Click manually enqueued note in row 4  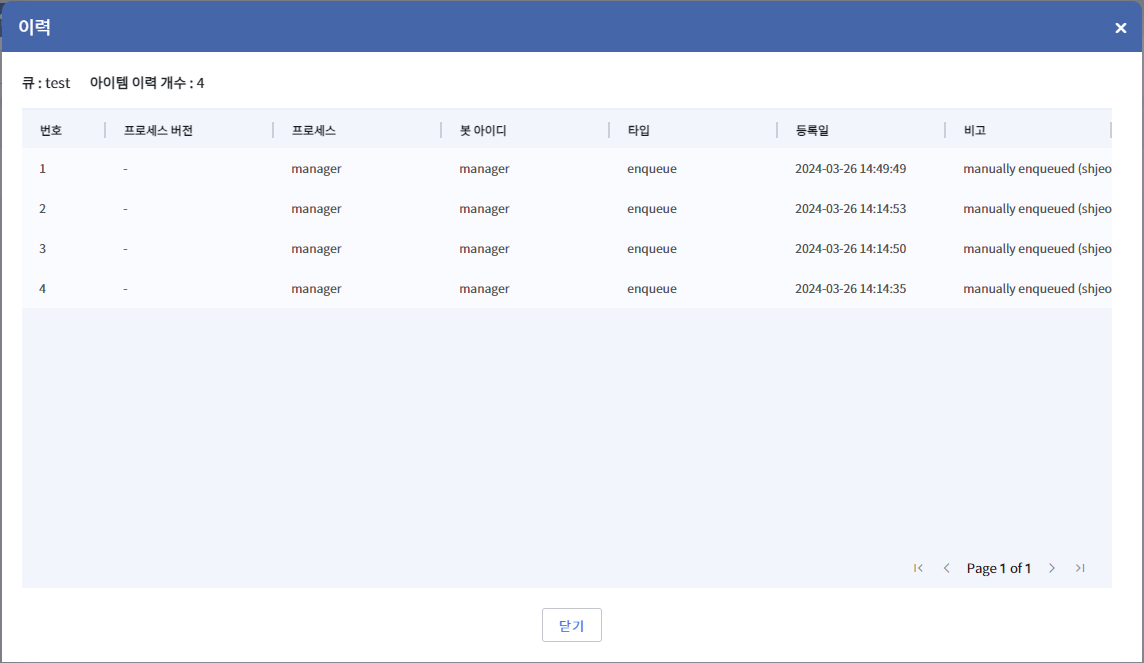(x=1037, y=290)
